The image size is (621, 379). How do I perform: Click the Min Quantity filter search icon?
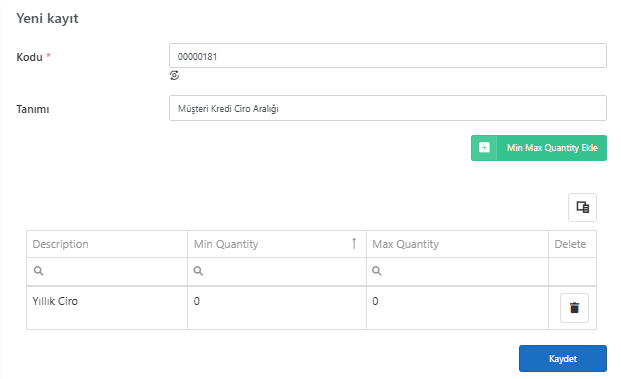(x=198, y=271)
